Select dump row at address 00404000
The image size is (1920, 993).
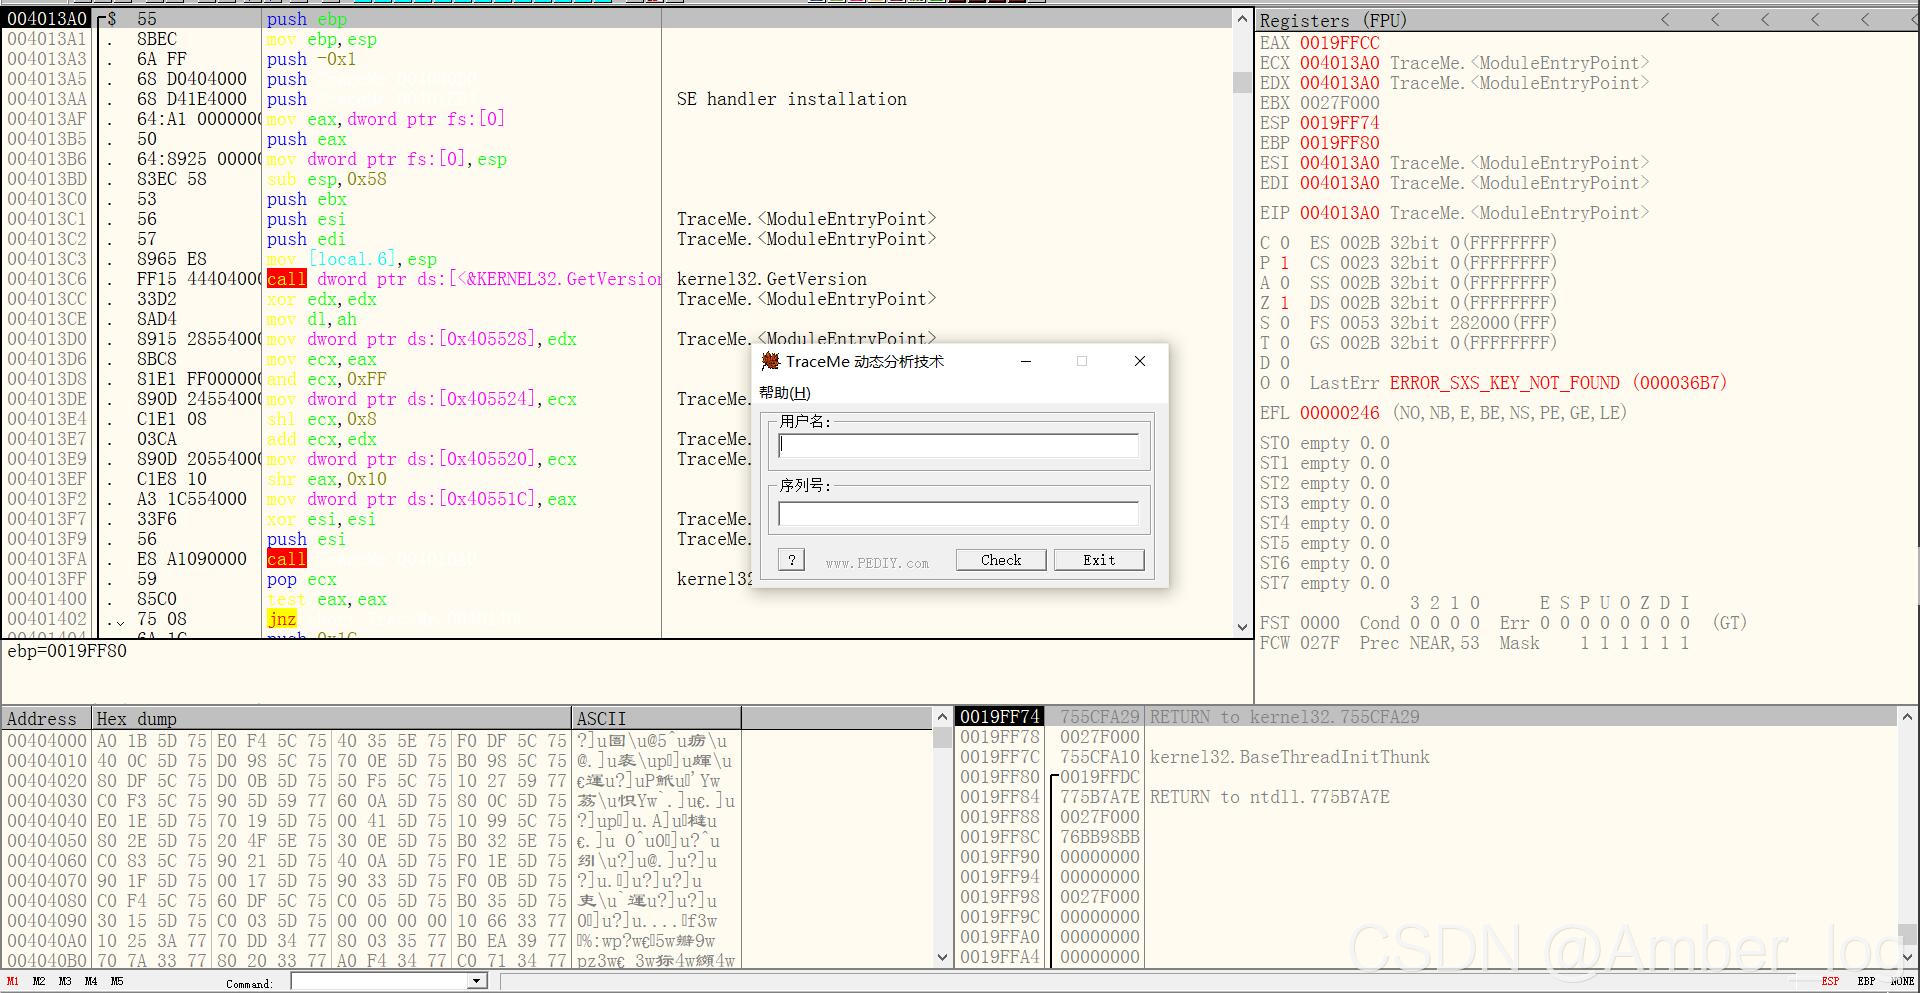pyautogui.click(x=372, y=741)
